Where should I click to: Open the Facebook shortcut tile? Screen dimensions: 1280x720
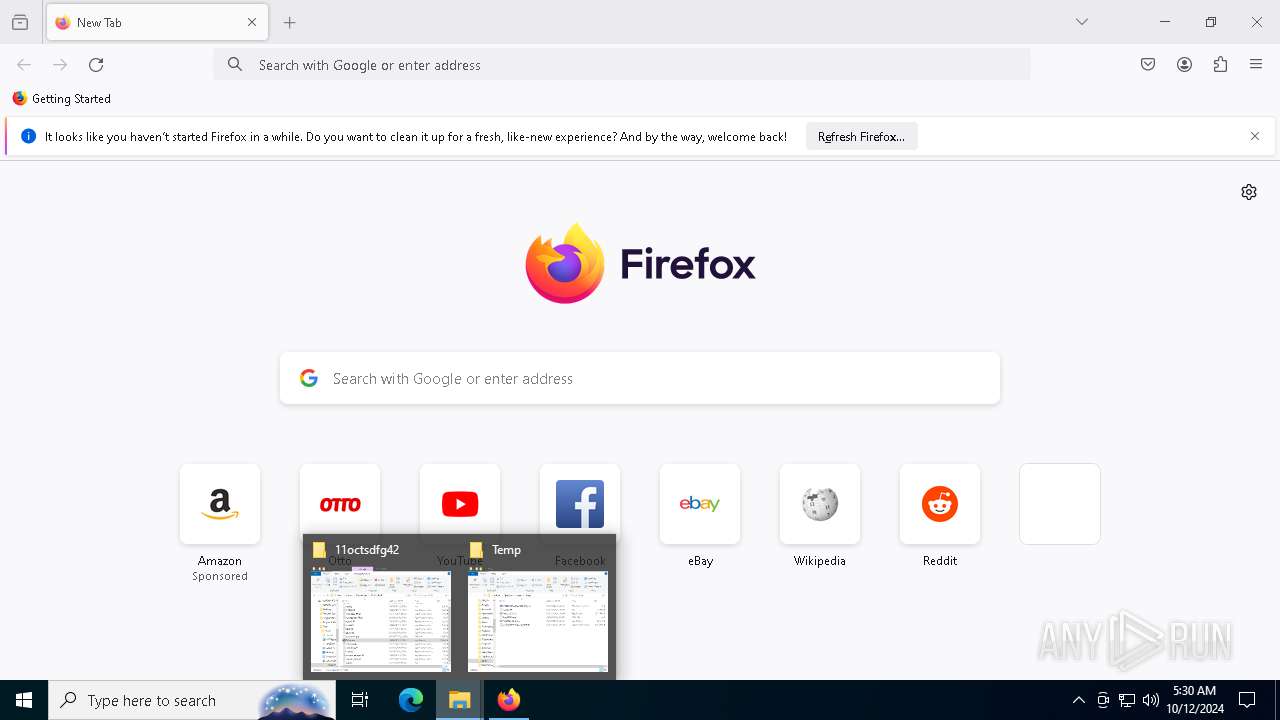coord(580,504)
